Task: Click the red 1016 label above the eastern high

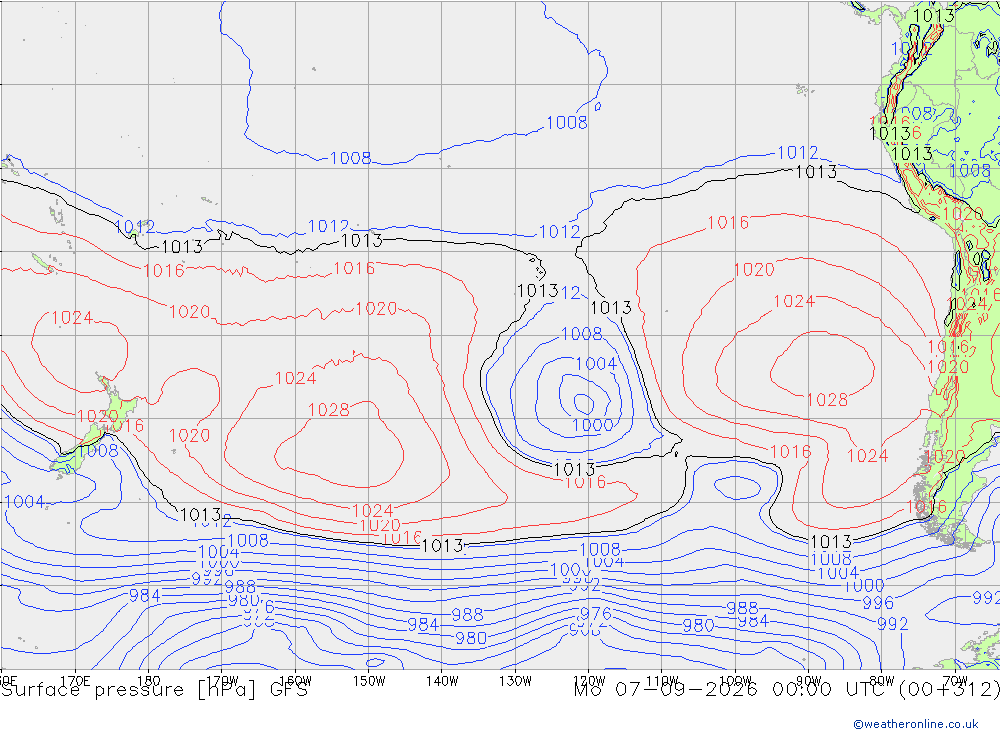Action: 728,223
